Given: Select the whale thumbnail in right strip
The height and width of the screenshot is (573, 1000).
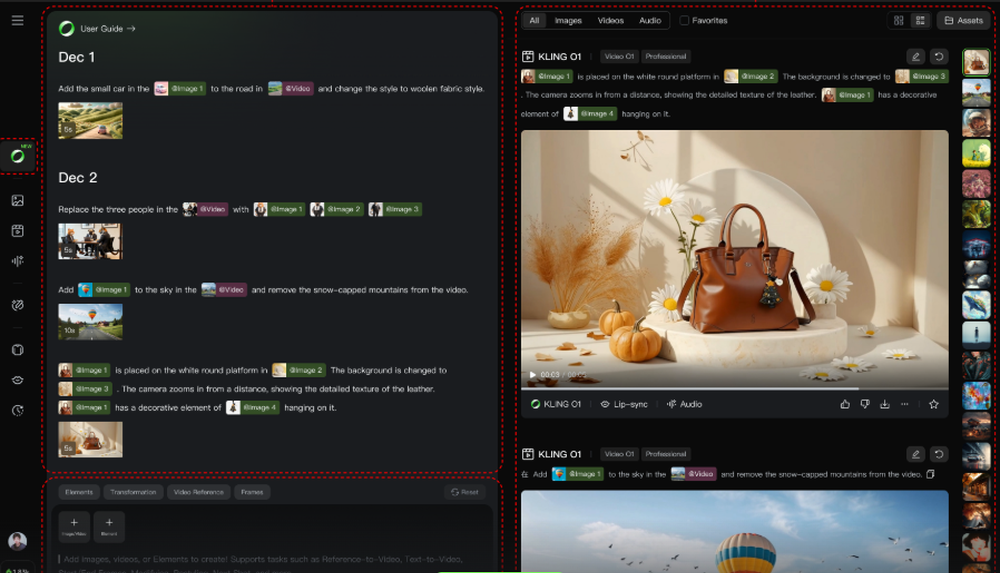Looking at the screenshot, I should click(976, 305).
